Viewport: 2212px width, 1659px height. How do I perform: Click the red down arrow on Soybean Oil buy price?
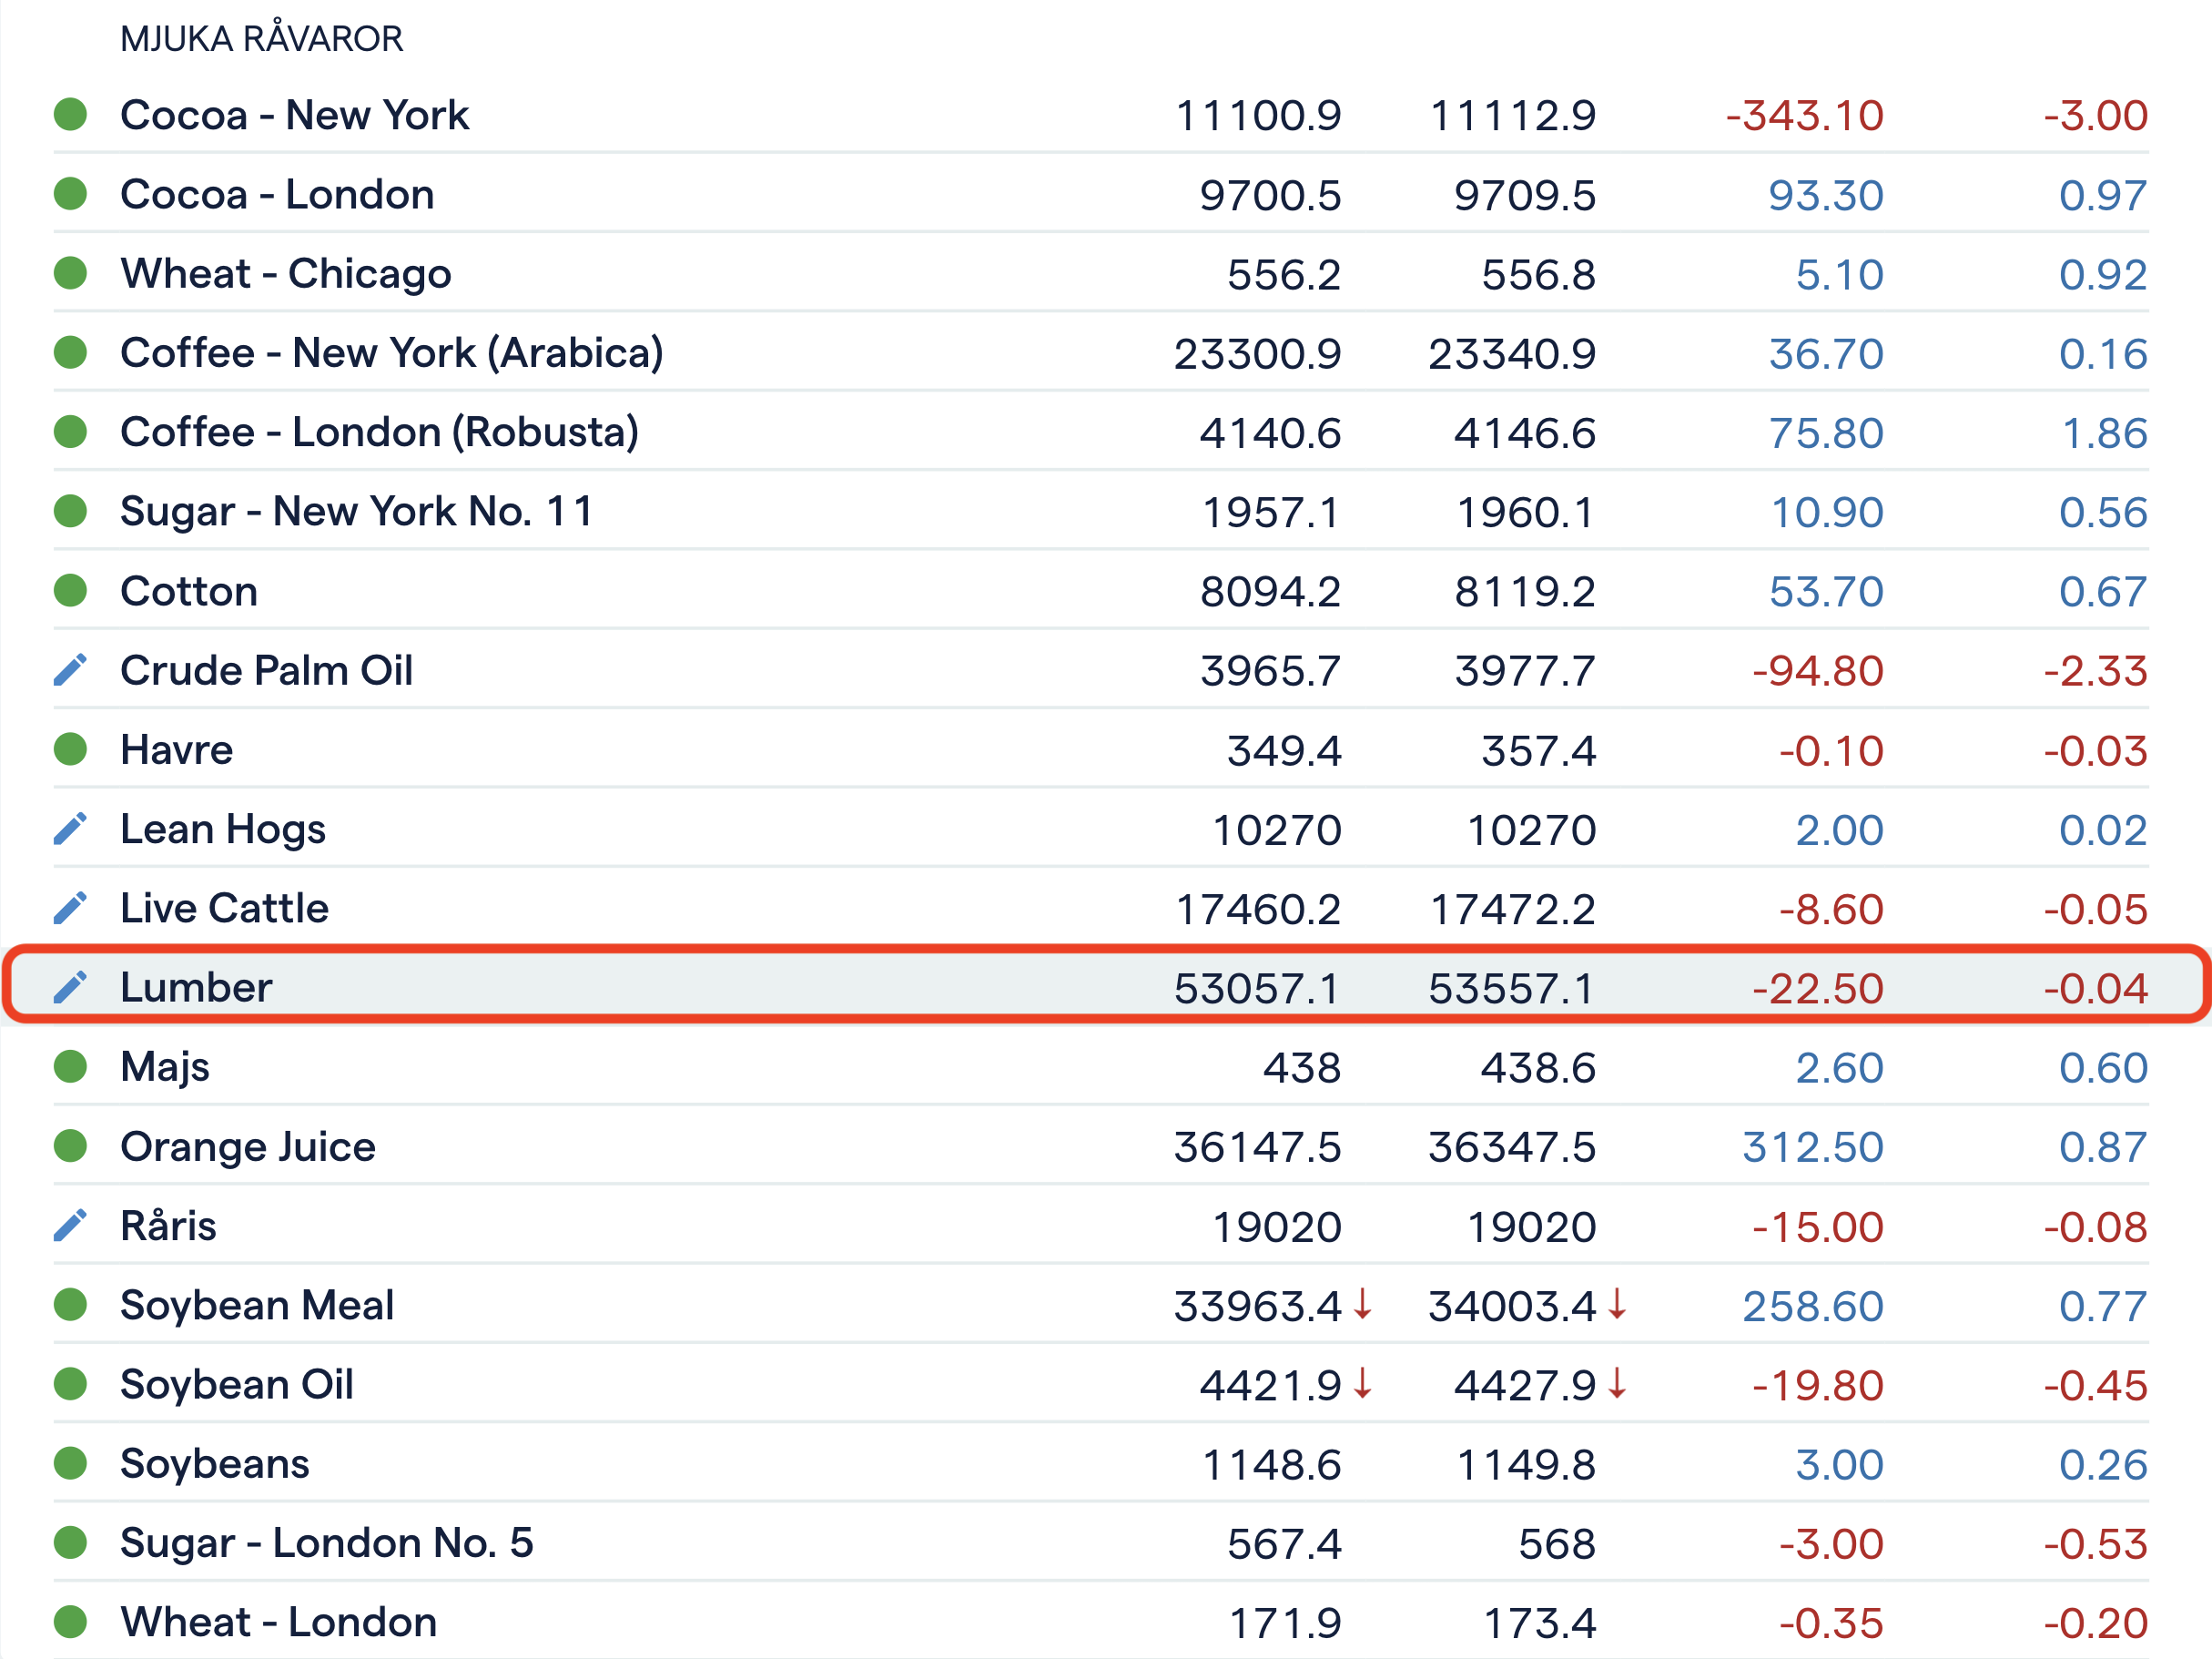(1617, 1384)
